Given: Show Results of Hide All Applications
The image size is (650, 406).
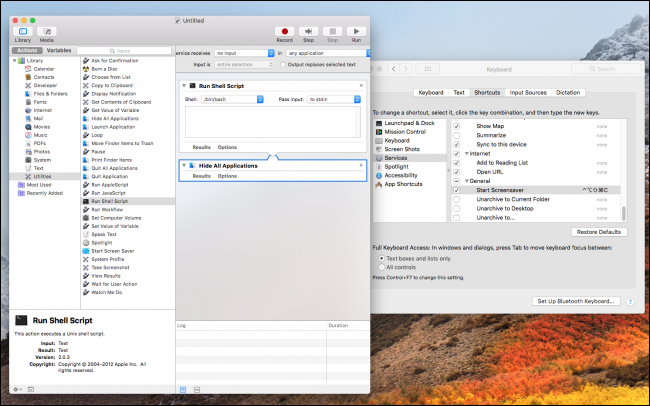Looking at the screenshot, I should 201,176.
